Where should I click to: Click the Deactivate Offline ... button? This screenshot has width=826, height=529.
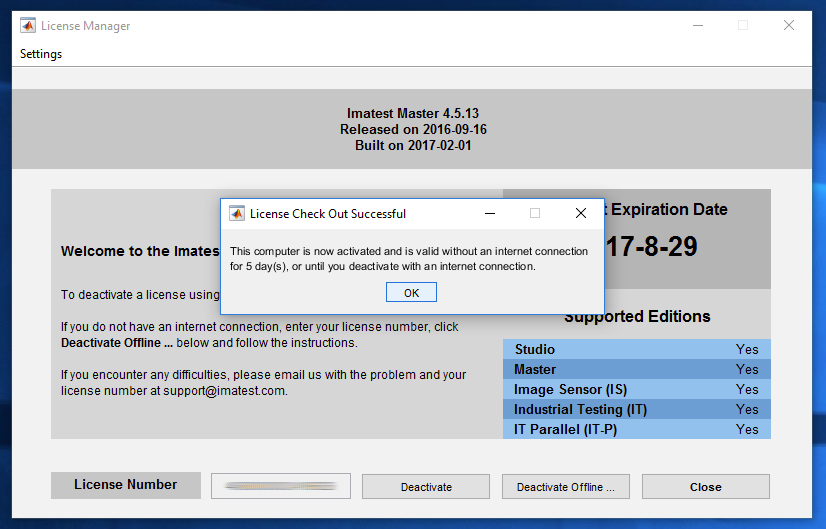tap(565, 487)
